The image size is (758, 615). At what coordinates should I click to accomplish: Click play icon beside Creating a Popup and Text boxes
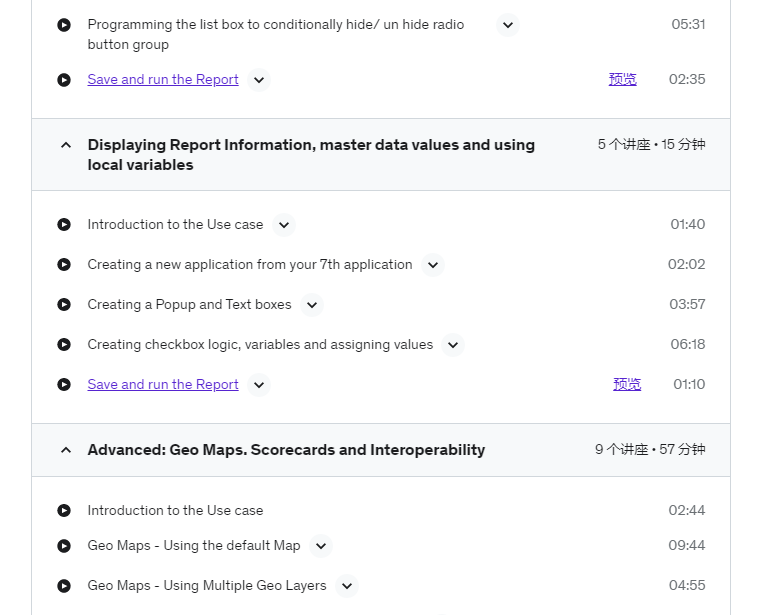(64, 305)
